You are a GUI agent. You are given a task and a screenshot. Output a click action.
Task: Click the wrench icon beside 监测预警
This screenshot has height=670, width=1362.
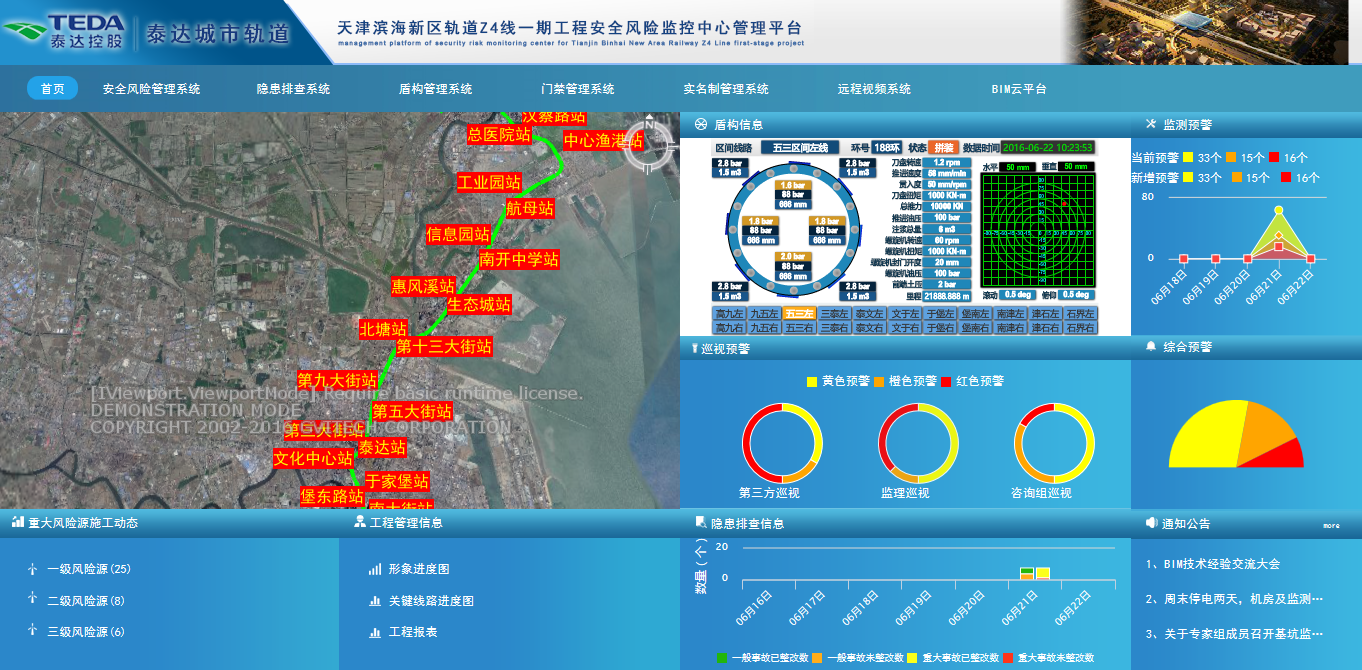[x=1150, y=125]
